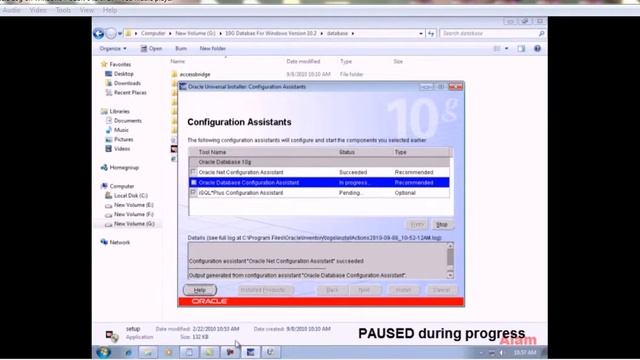This screenshot has height=360, width=640.
Task: Open Local Disk (C:) in navigation pane
Action: [131, 196]
